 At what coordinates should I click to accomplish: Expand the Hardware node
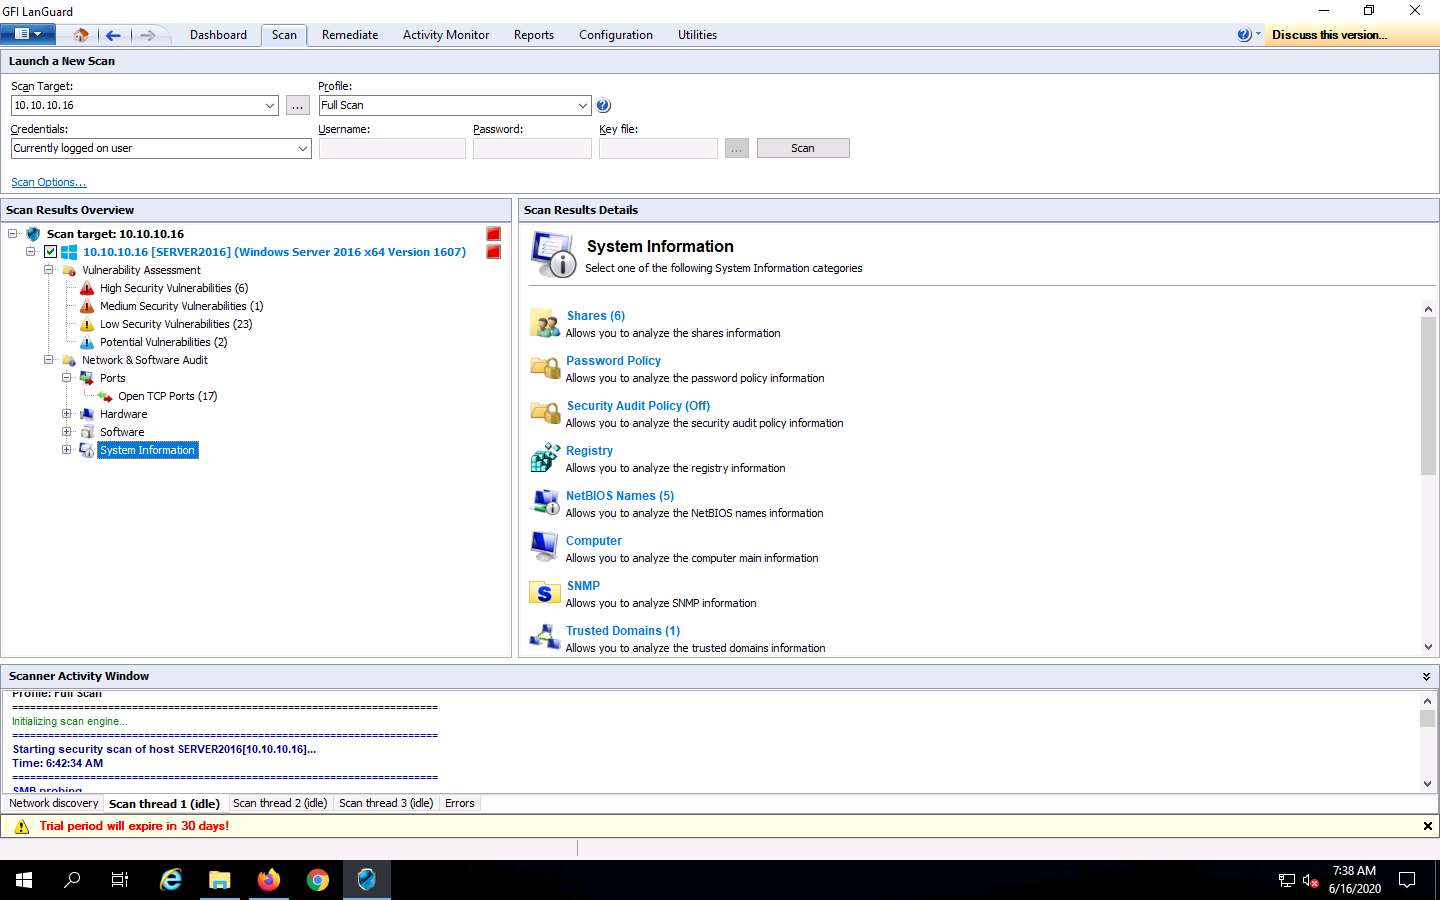(66, 414)
